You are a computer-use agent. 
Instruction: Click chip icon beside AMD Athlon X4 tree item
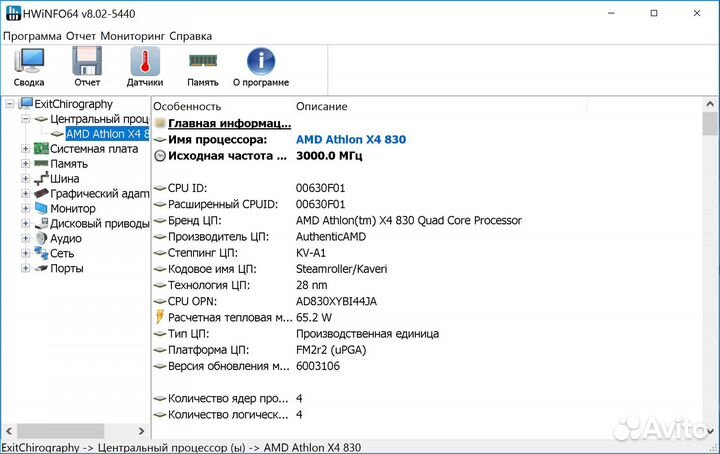[57, 134]
